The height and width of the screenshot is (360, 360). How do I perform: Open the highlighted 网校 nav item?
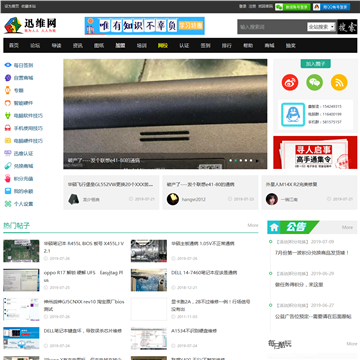163,46
